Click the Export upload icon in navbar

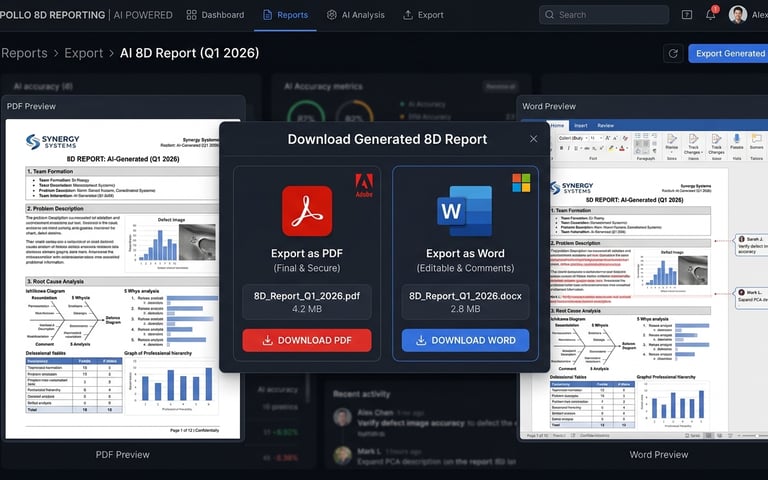[x=408, y=15]
